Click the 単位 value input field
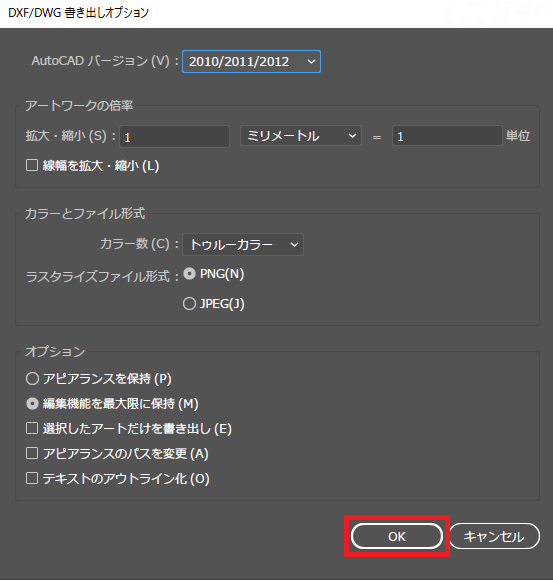This screenshot has width=553, height=580. pos(447,136)
